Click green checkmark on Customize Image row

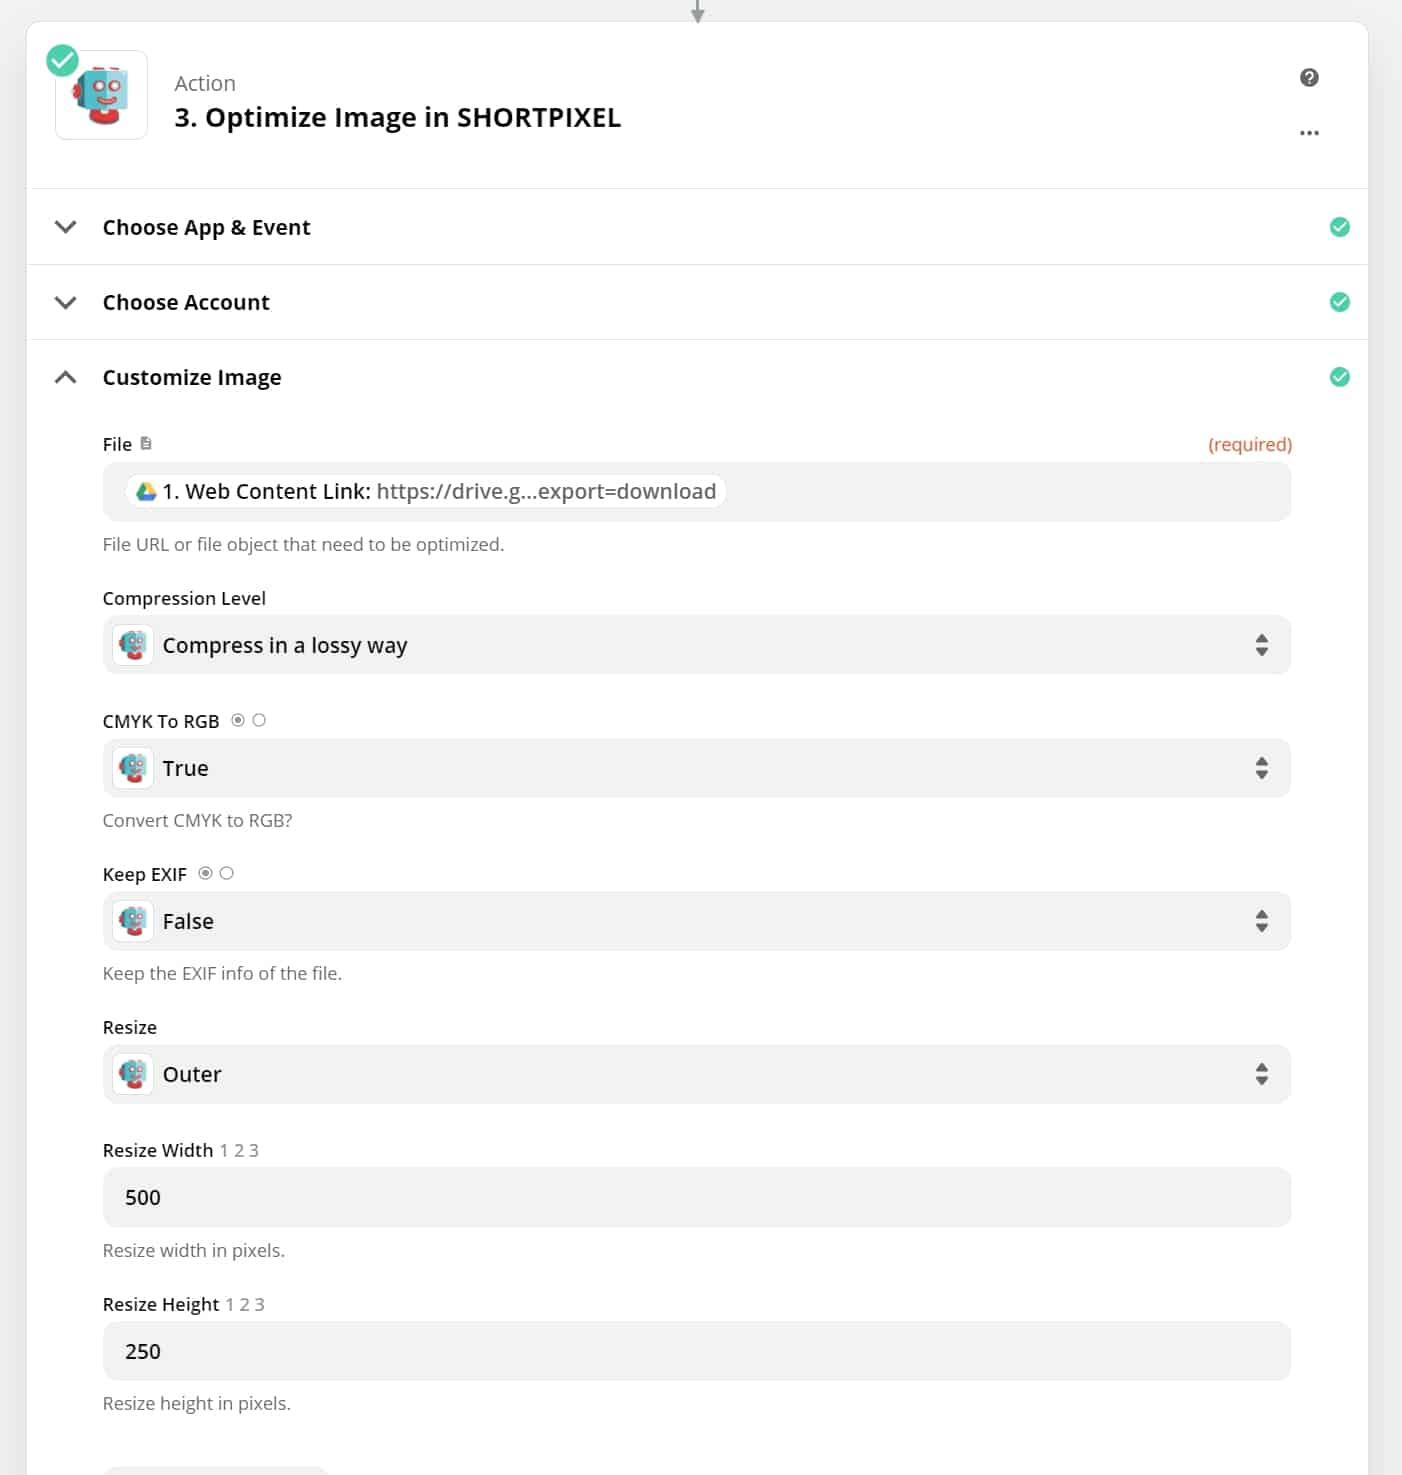click(x=1339, y=377)
